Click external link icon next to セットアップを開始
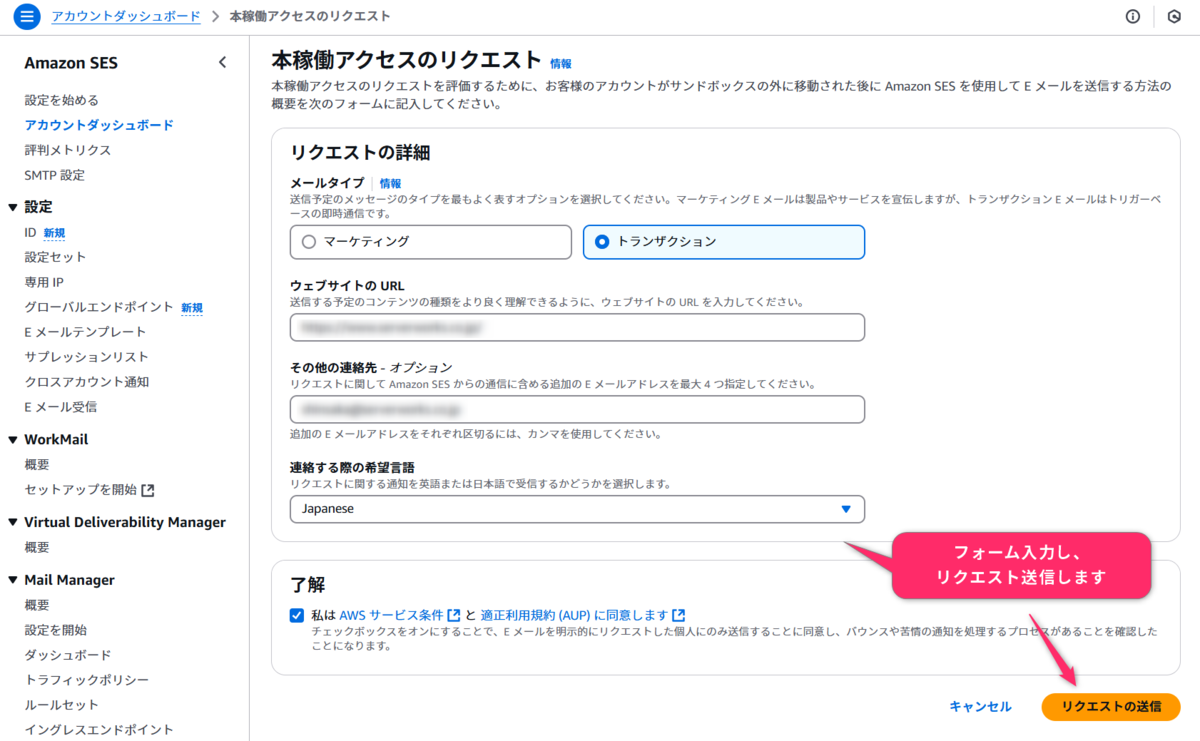 coord(148,490)
